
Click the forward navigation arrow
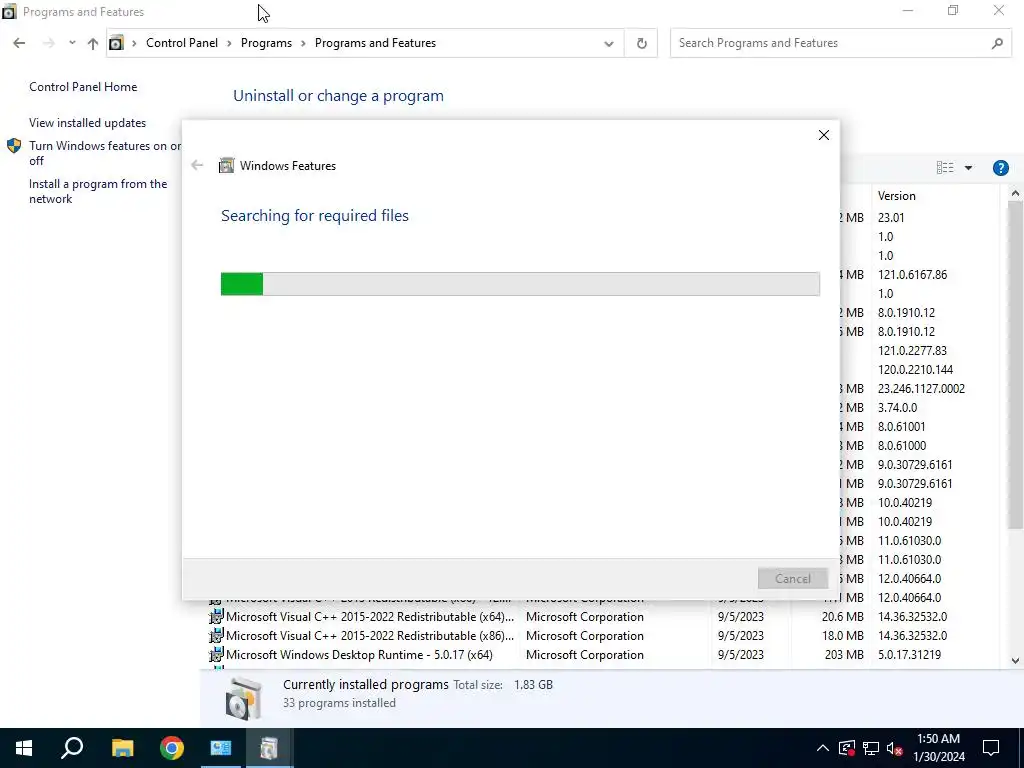point(48,43)
